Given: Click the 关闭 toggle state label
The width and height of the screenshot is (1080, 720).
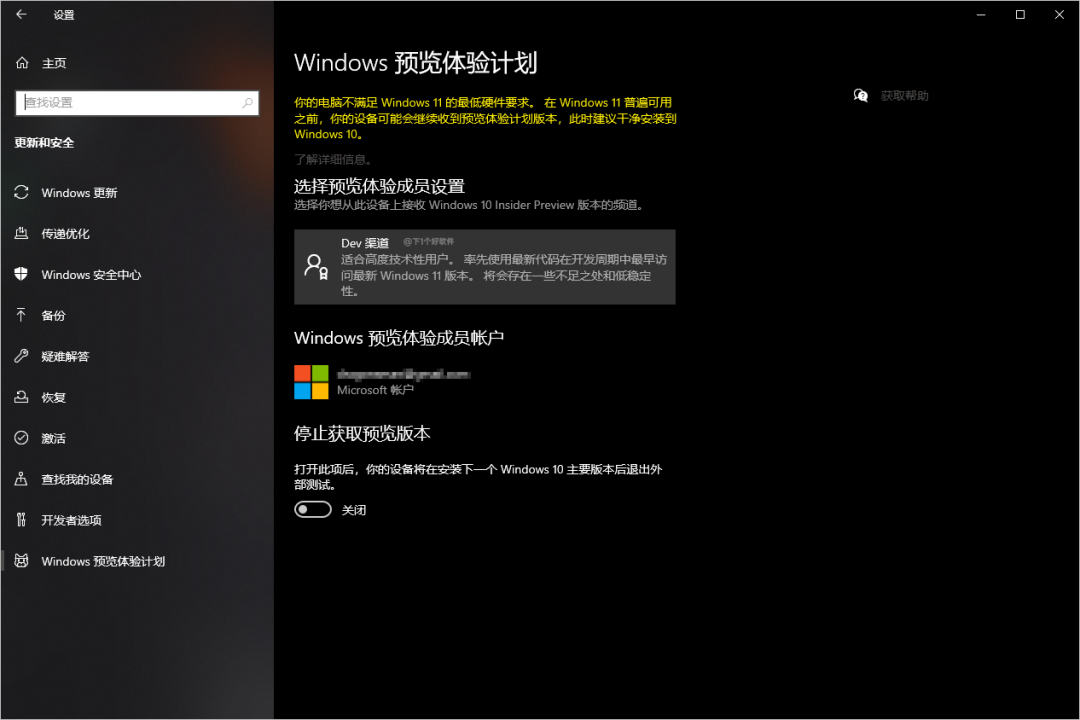Looking at the screenshot, I should 354,510.
